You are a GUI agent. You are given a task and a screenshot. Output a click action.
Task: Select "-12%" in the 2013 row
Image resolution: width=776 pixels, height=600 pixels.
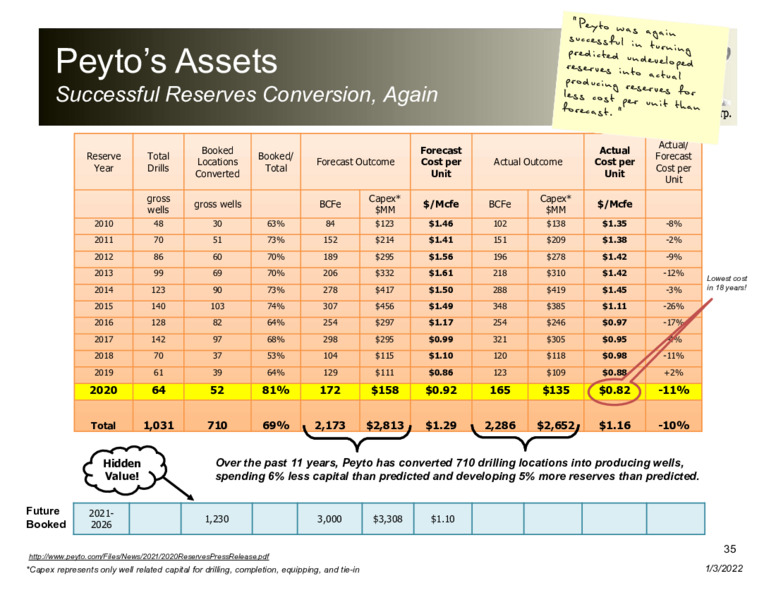[x=674, y=273]
